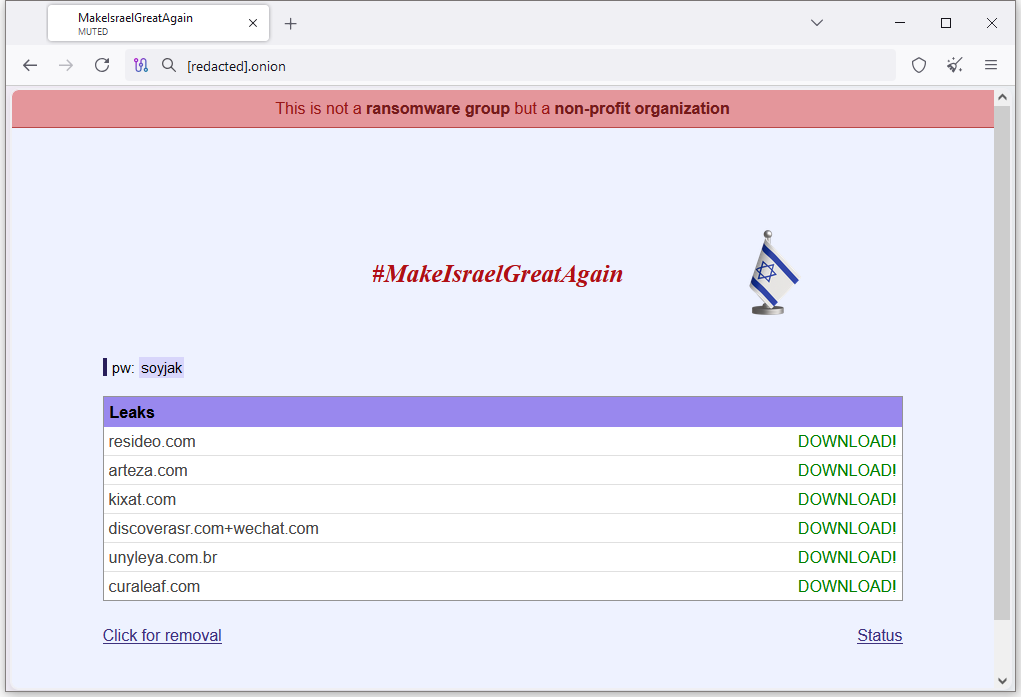Open the Tor circuit display icon
Viewport: 1021px width, 697px height.
point(141,65)
